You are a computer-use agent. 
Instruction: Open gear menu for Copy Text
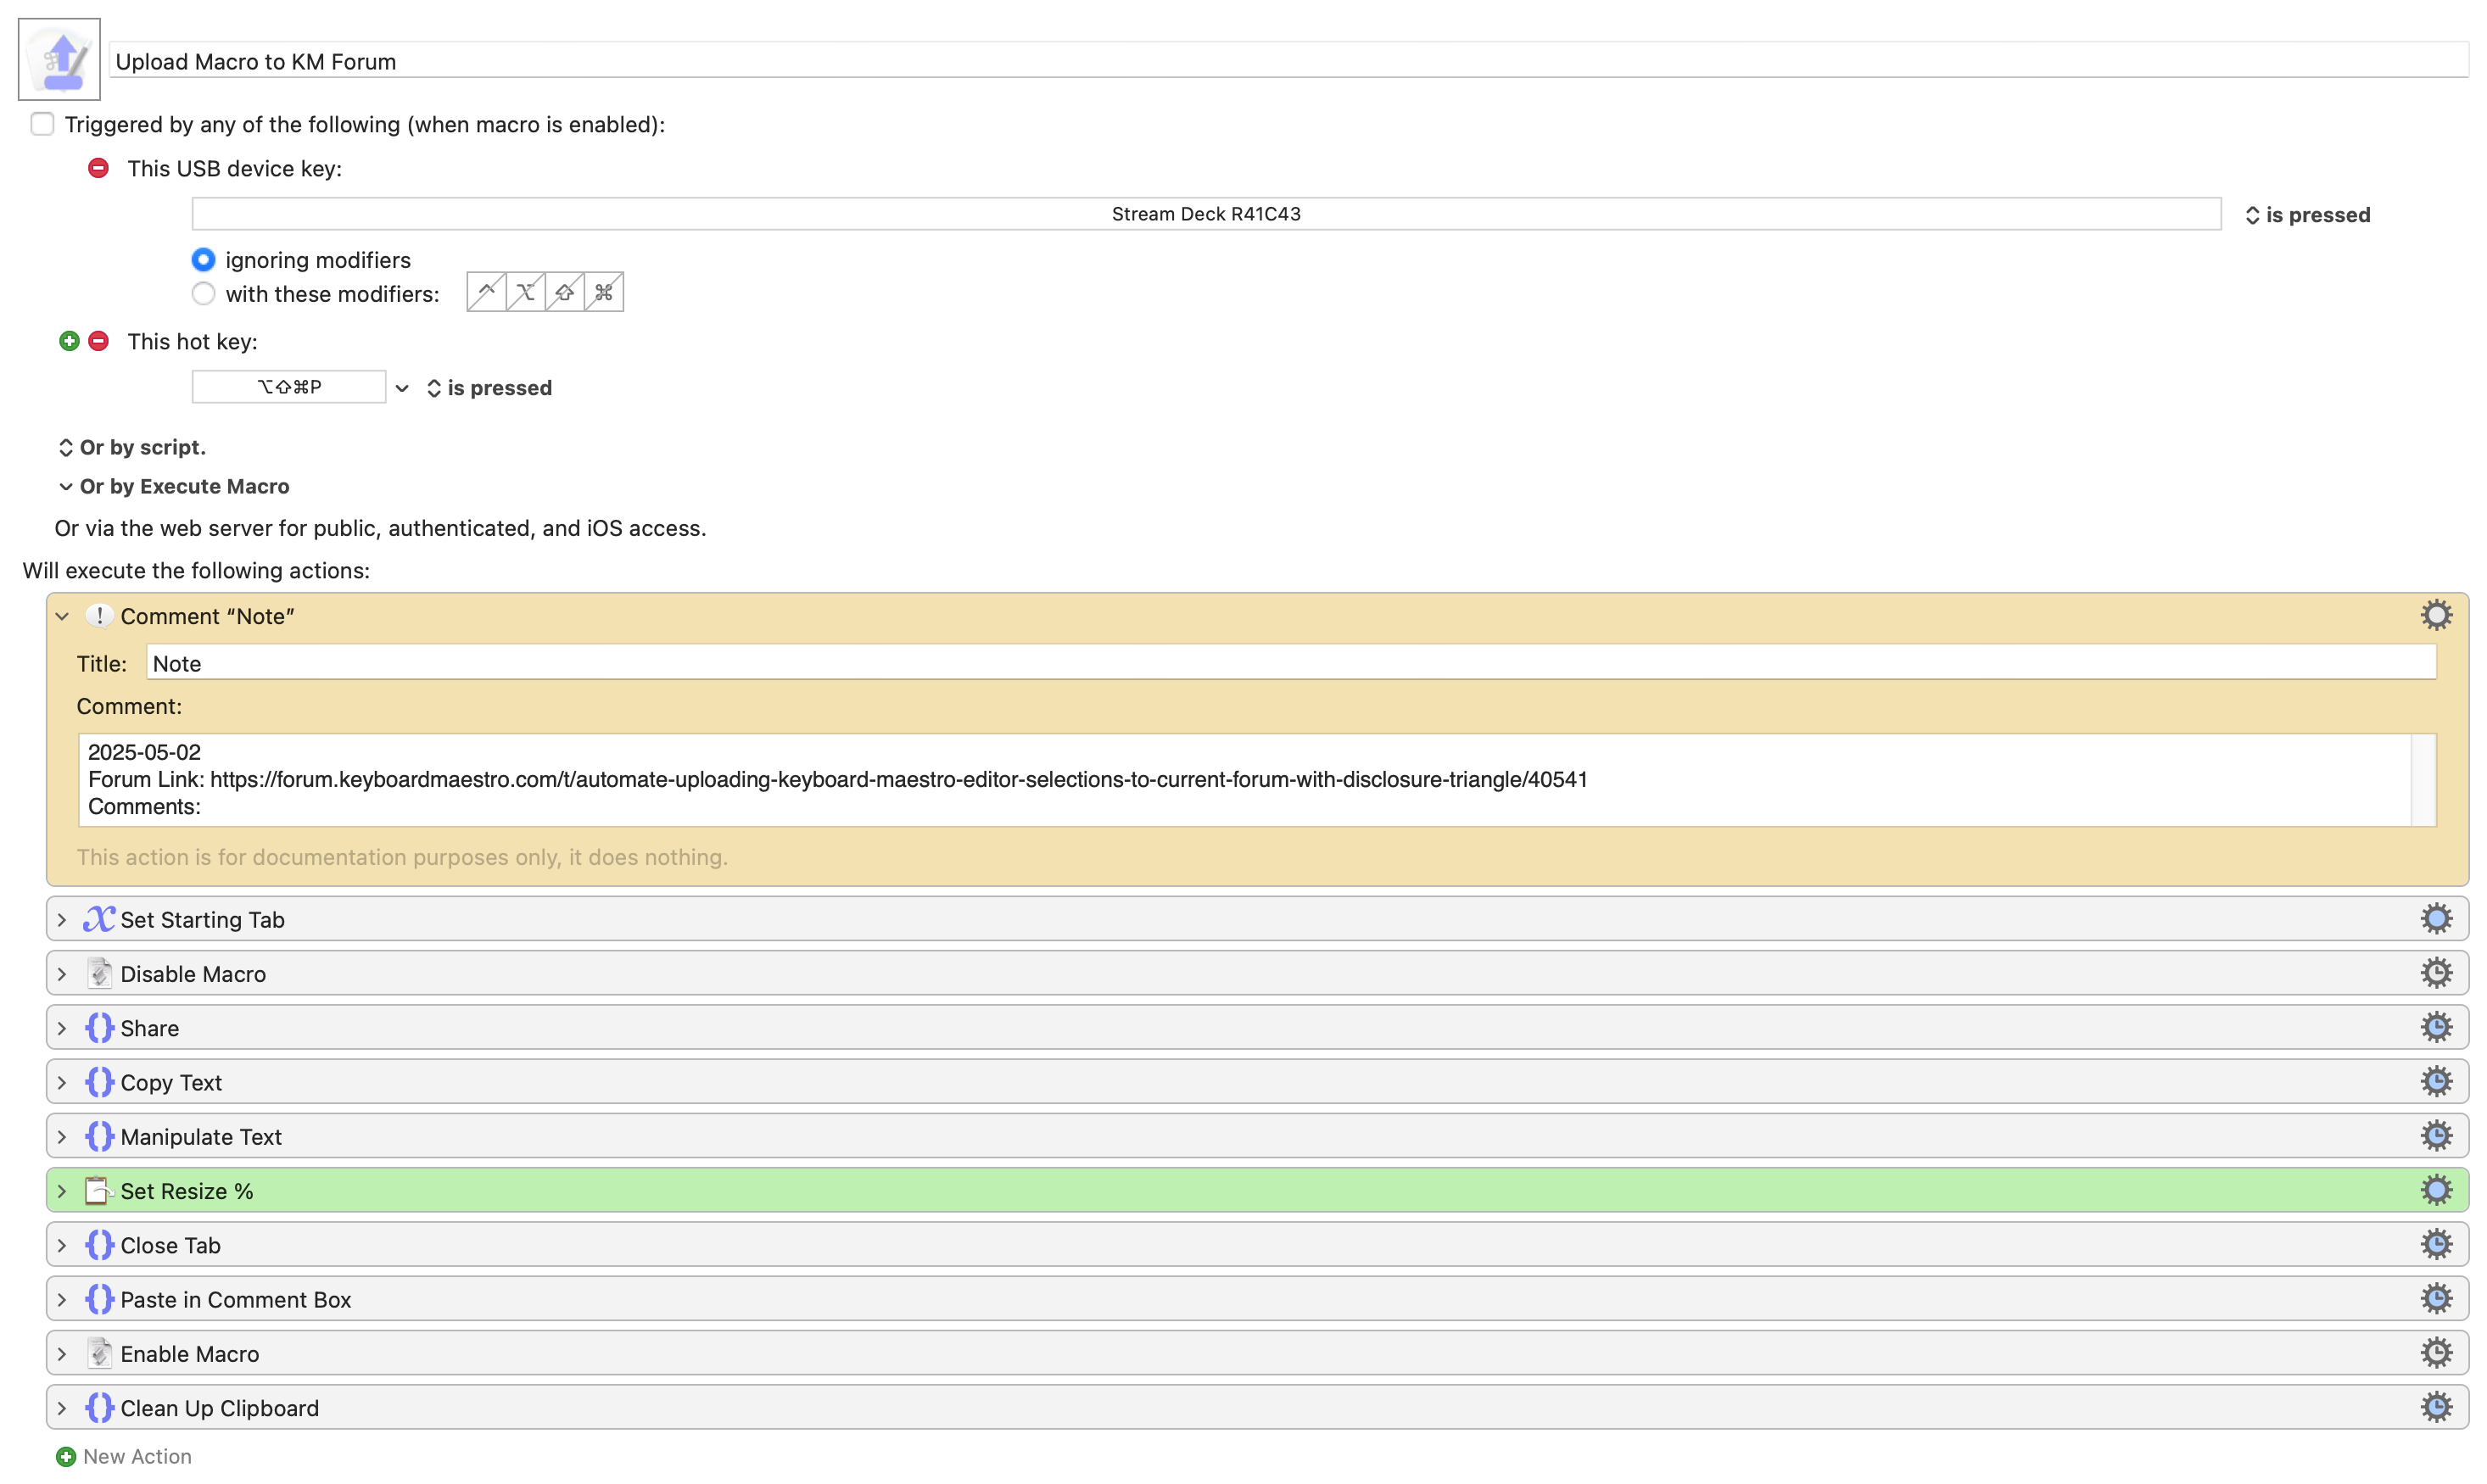(x=2436, y=1081)
